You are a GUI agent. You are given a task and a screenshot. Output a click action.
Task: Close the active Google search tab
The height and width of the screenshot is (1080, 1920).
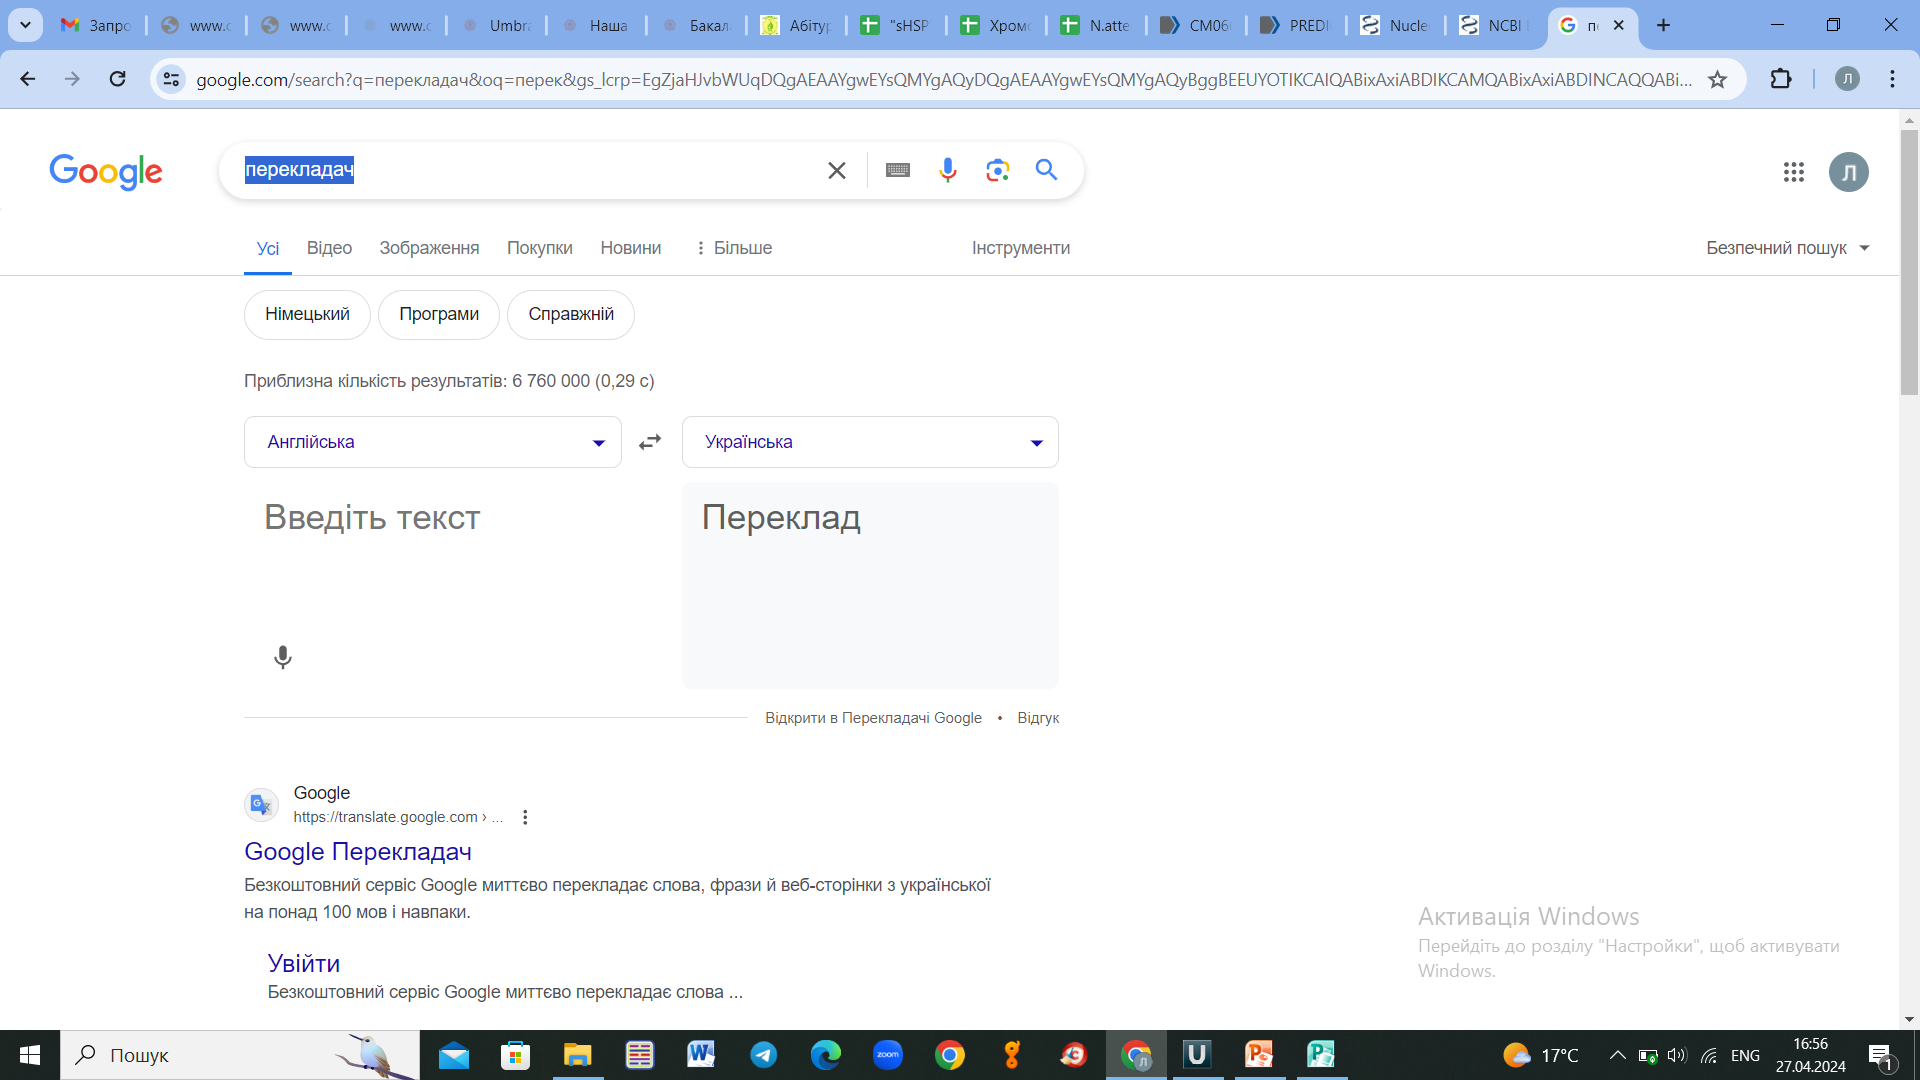pos(1619,25)
